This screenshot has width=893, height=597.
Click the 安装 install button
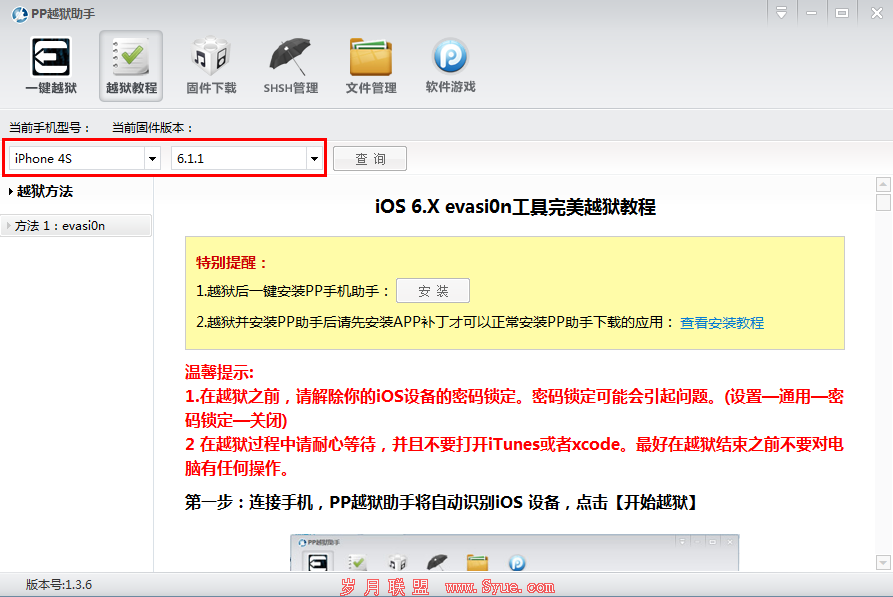click(x=433, y=291)
